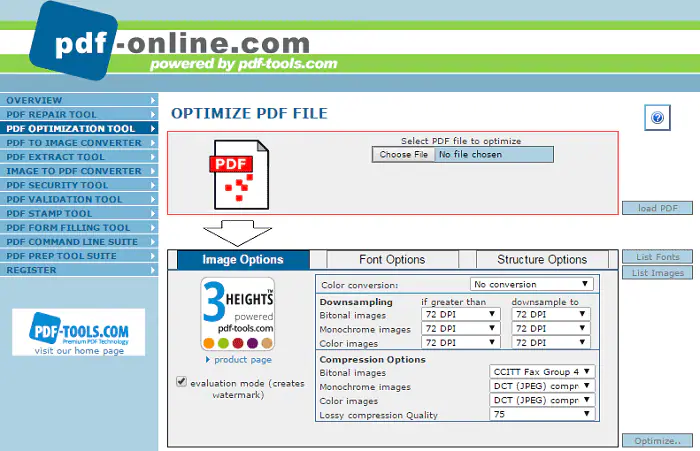This screenshot has width=700, height=451.
Task: Switch to the Structure Options tab
Action: [542, 259]
